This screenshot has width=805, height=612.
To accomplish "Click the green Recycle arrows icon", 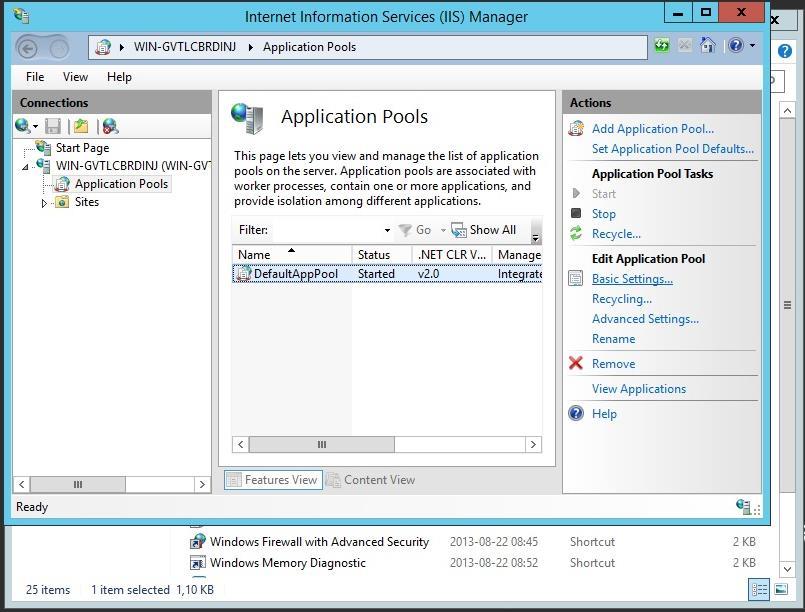I will tap(576, 234).
